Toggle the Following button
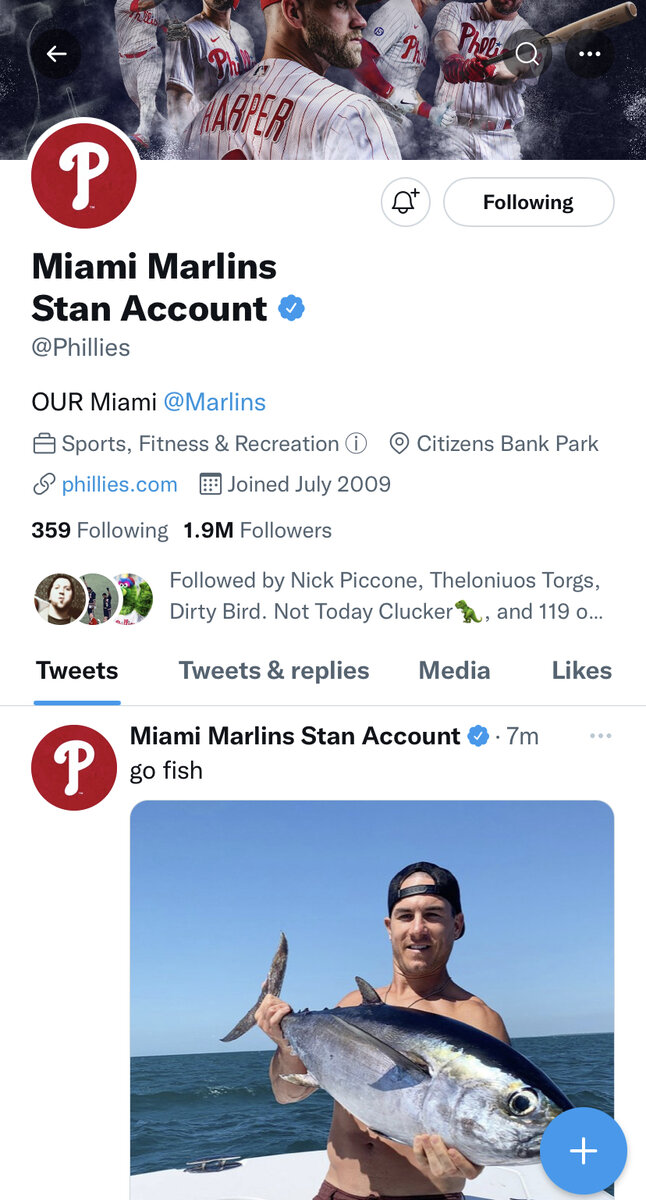The height and width of the screenshot is (1200, 646). tap(528, 202)
